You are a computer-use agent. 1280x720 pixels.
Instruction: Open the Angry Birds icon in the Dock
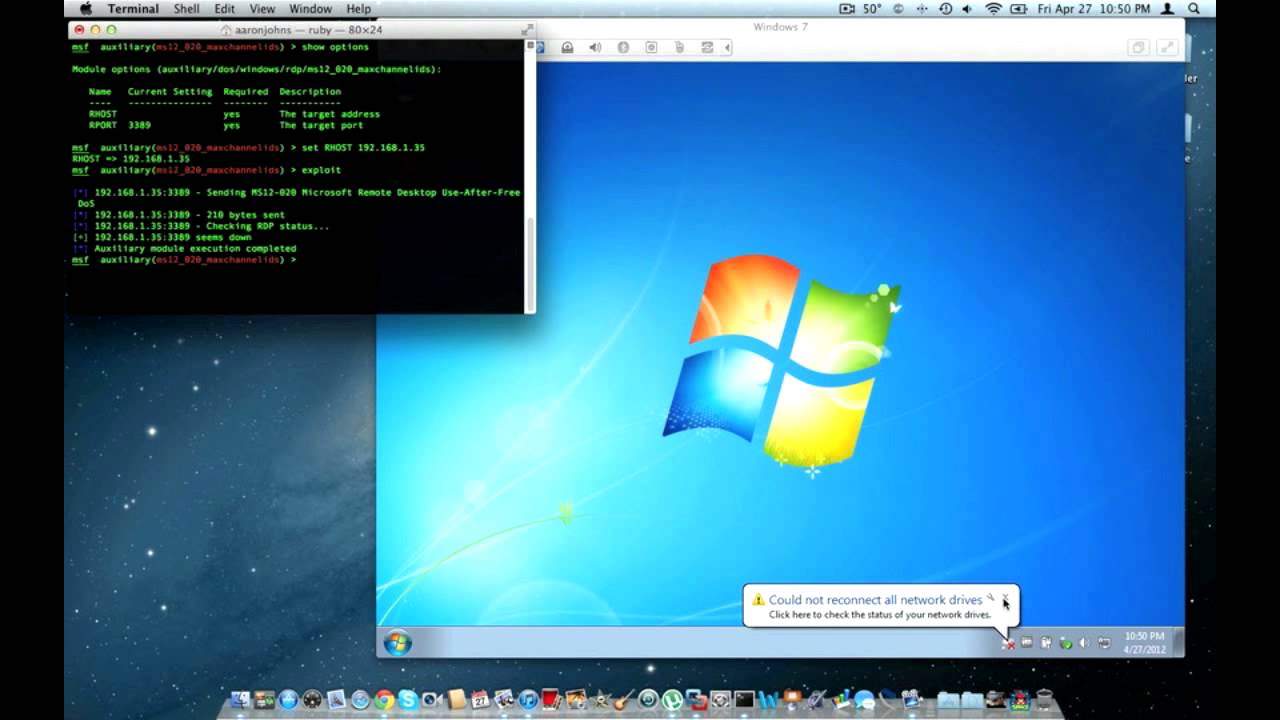pyautogui.click(x=1020, y=700)
